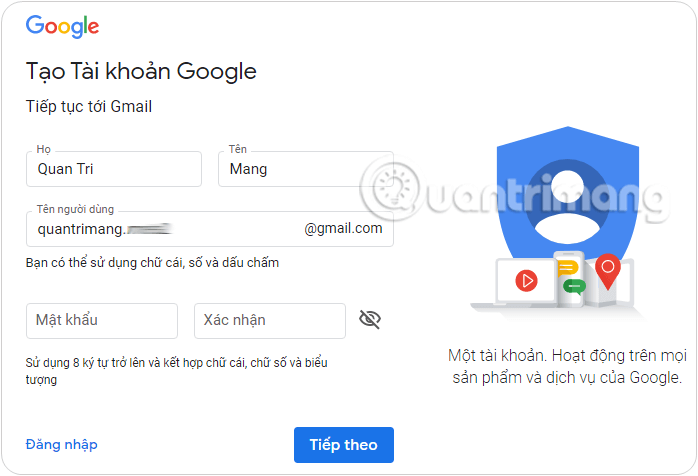Click the blue shield account illustration
Image resolution: width=698 pixels, height=476 pixels.
568,196
